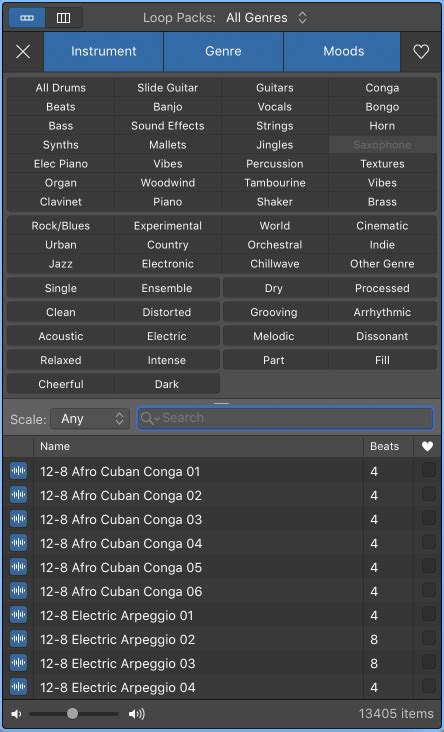This screenshot has width=444, height=732.
Task: Favorite 12-8 Afro Cuban Conga 05
Action: 429,566
